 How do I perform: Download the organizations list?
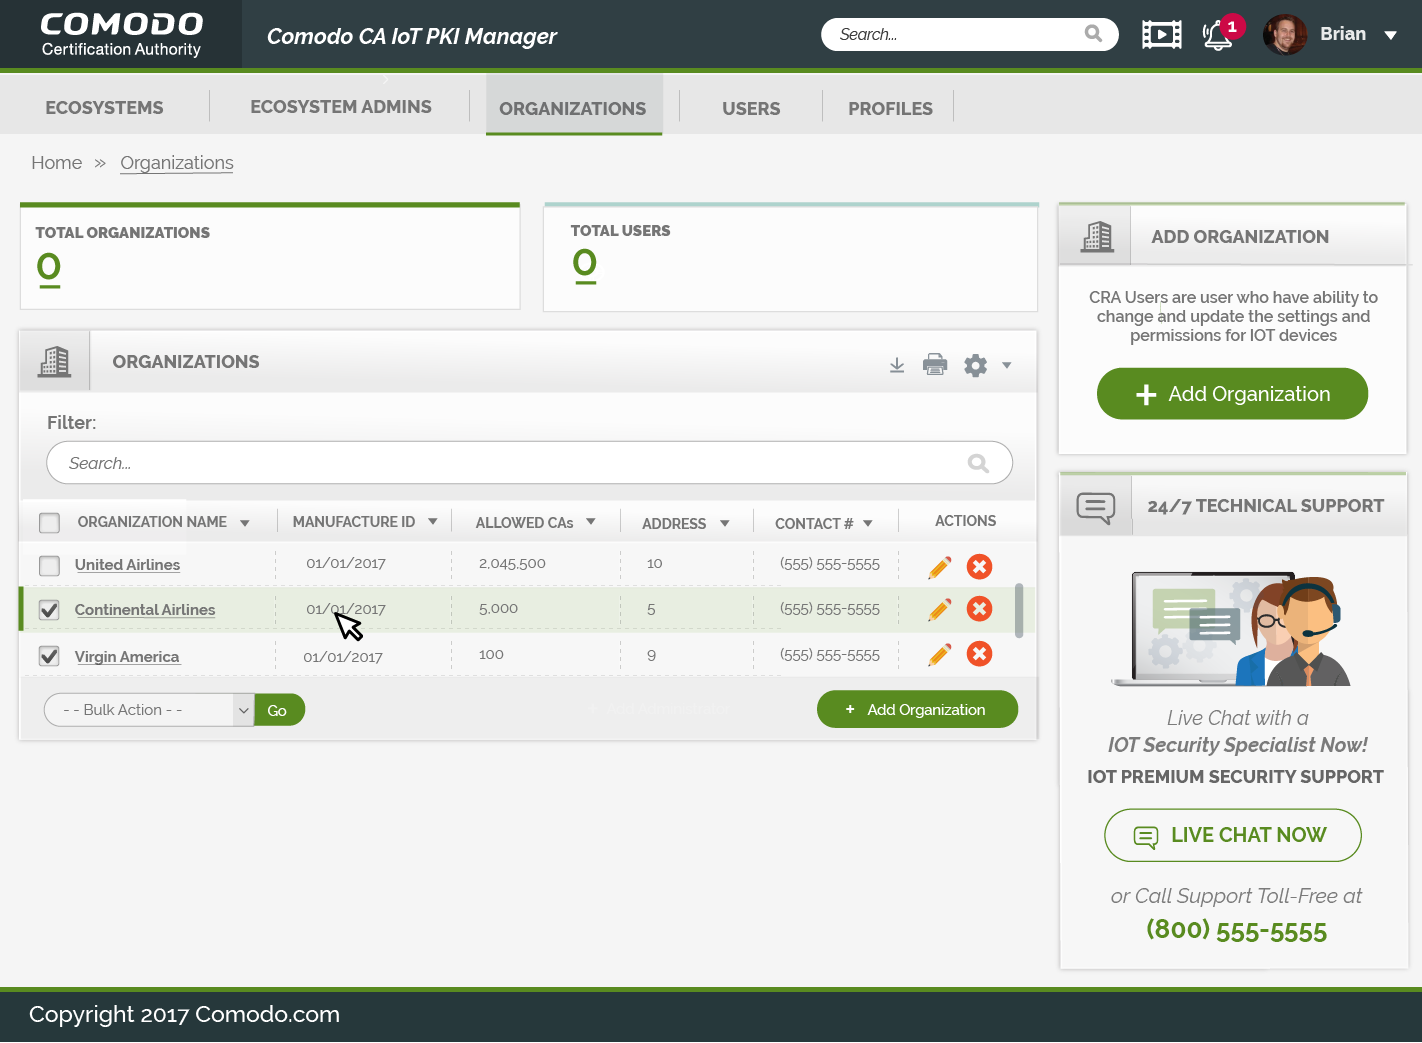coord(897,365)
